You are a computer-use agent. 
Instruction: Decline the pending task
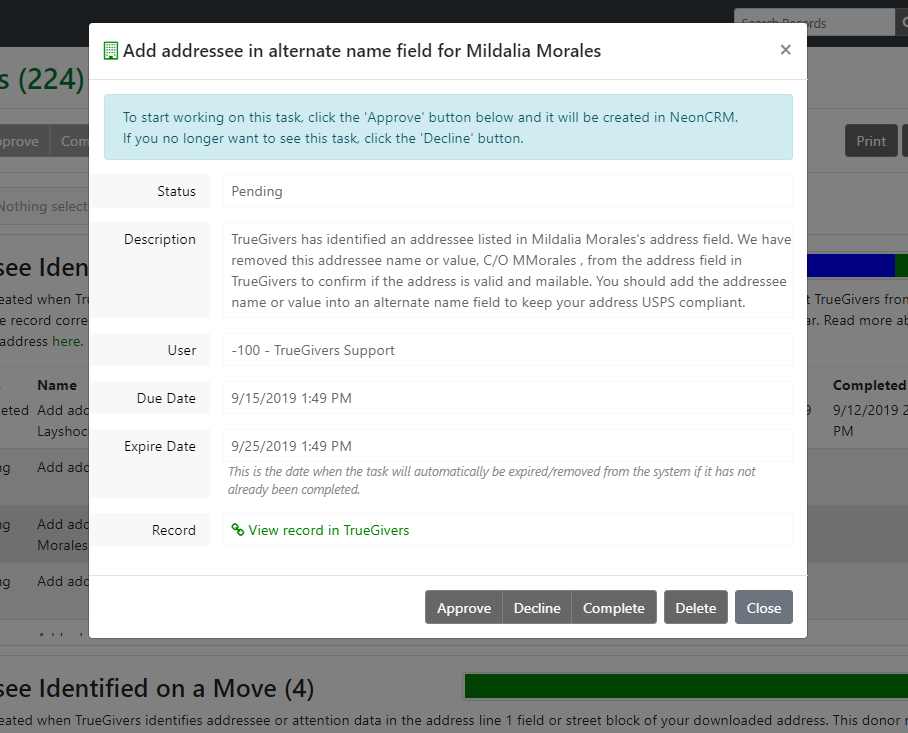(537, 608)
